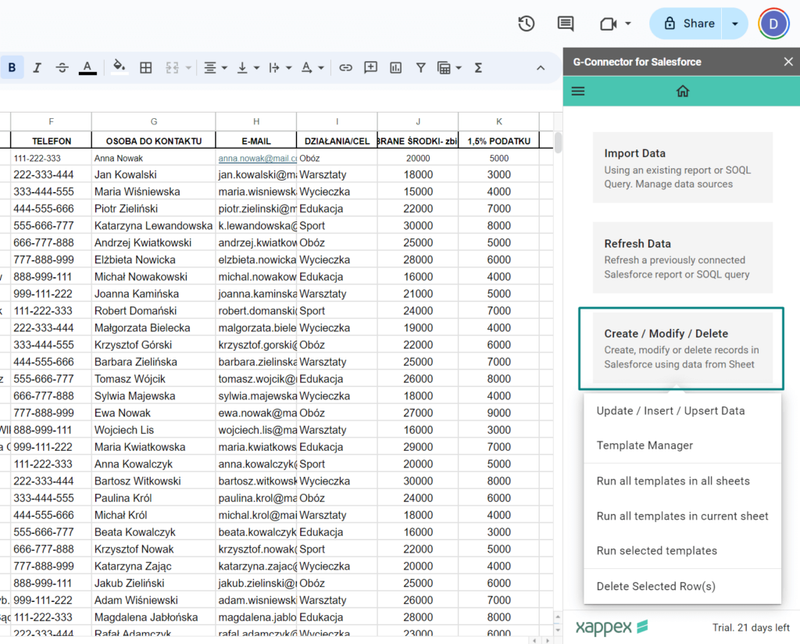Click the DZIAŁANIA/CEL header cell
The width and height of the screenshot is (800, 644).
337,140
